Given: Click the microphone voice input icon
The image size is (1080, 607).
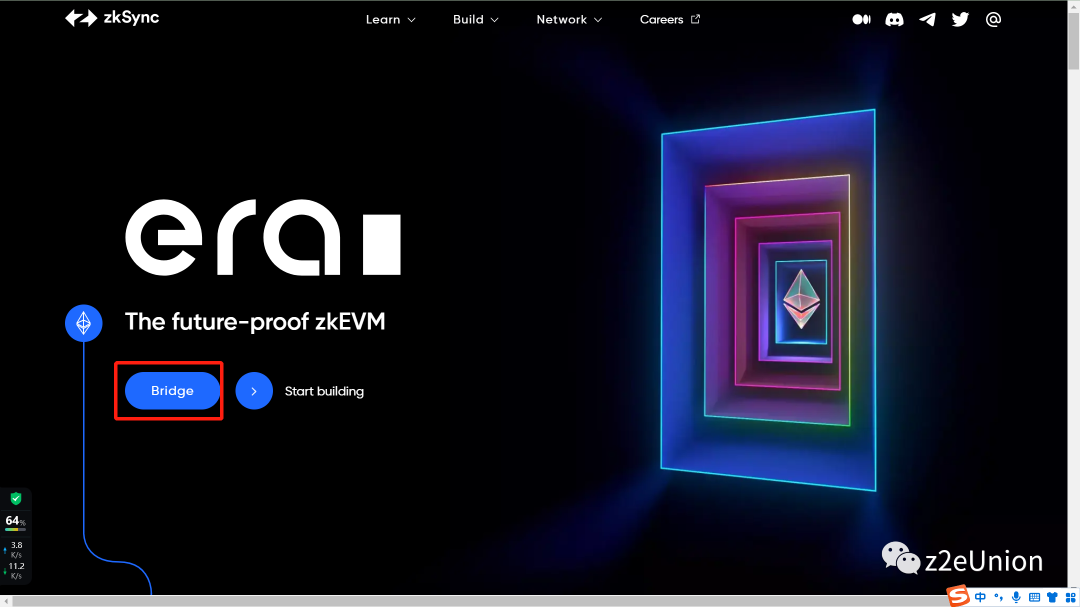Looking at the screenshot, I should pos(1016,597).
